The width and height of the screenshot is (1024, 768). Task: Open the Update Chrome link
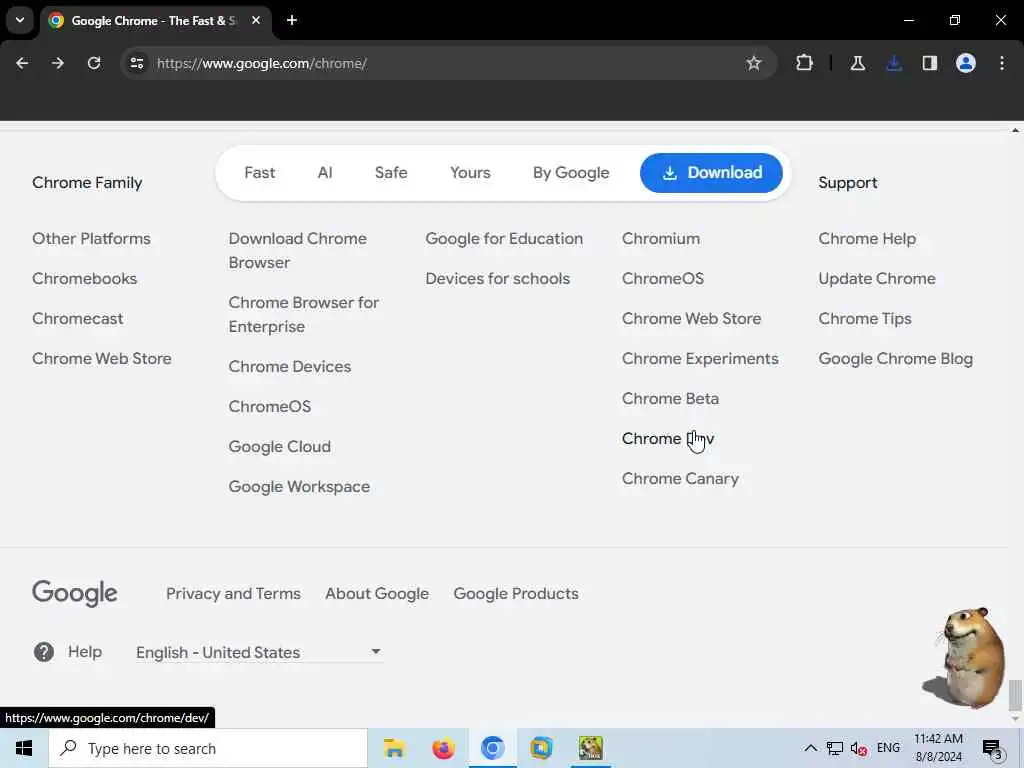coord(876,278)
